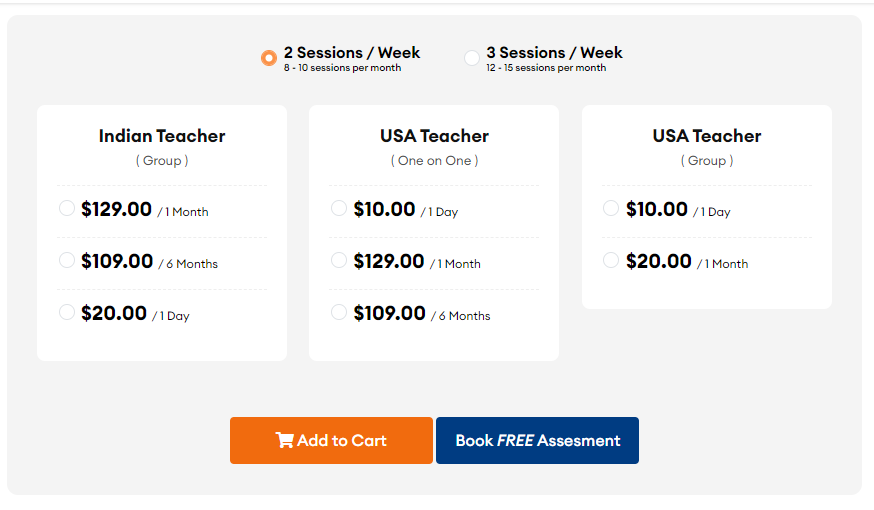
Task: Select USA One on One $10.00 day radio
Action: pos(339,208)
